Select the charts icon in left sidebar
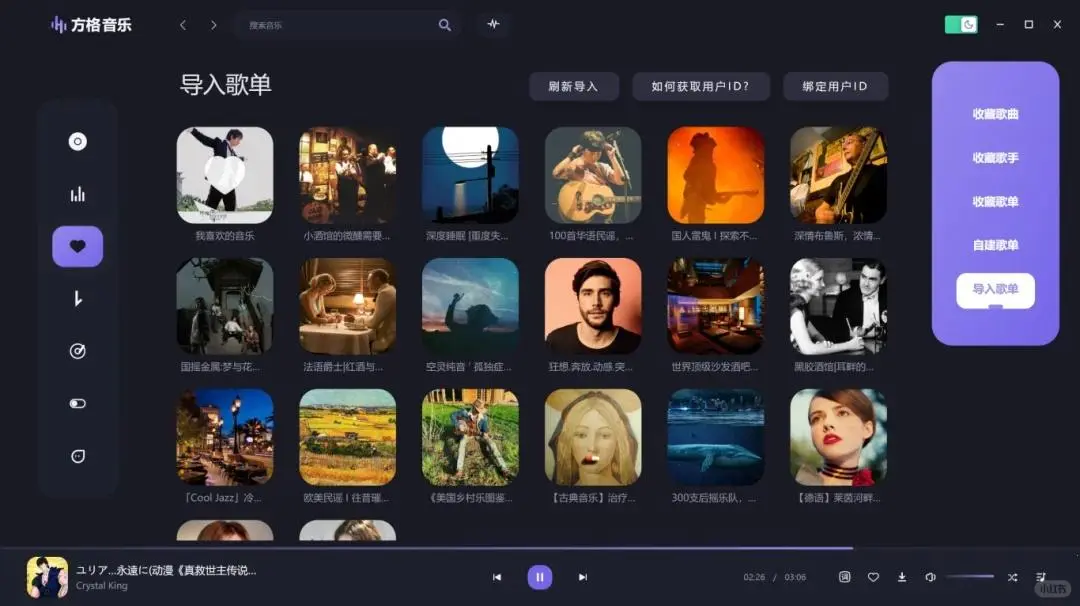 (78, 193)
